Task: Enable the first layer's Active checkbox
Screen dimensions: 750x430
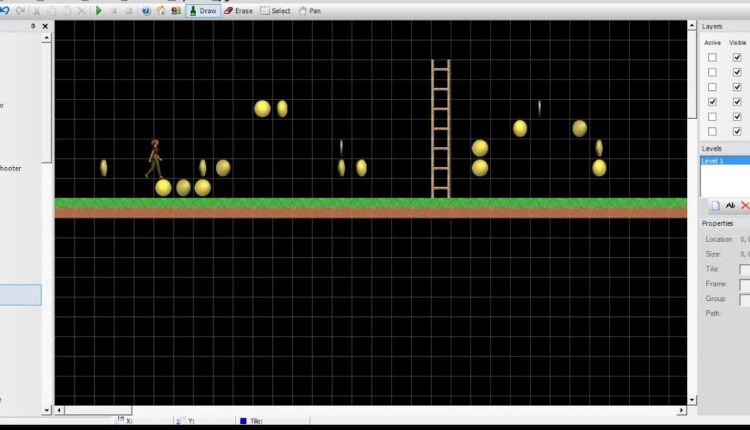Action: [x=712, y=57]
